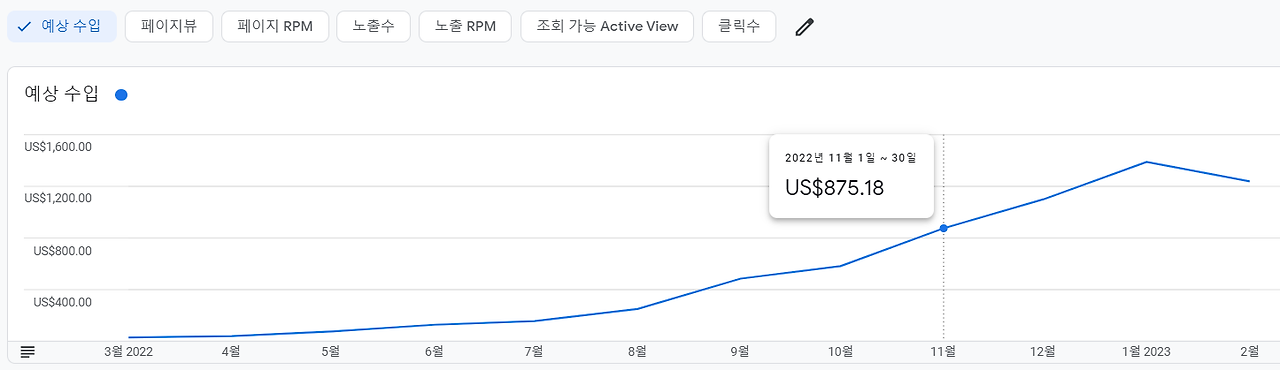
Task: Open the legend list icon at bottom-left
Action: coord(28,352)
